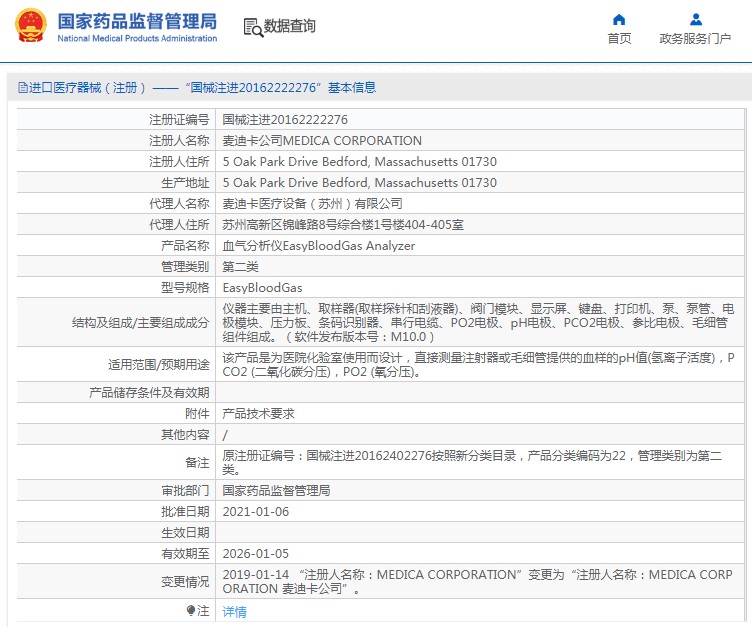Go to 首页 text label
This screenshot has width=752, height=627.
[619, 39]
